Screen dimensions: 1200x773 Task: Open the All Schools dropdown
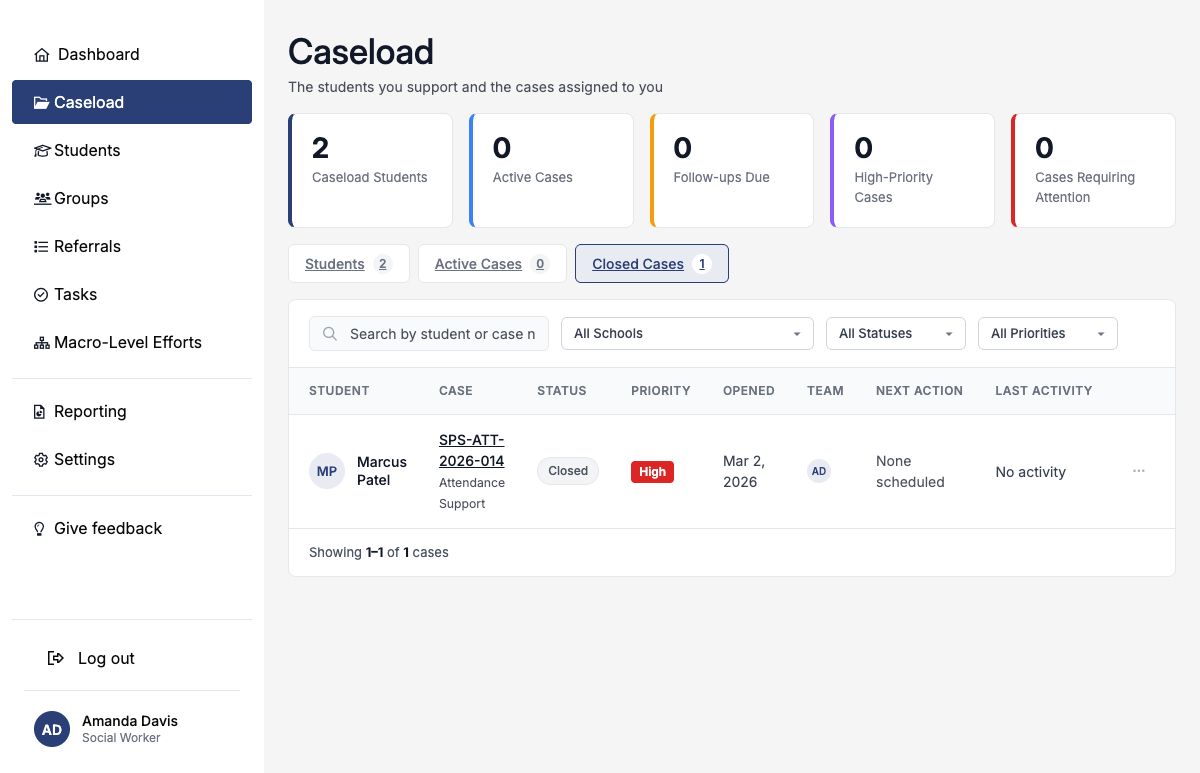687,334
